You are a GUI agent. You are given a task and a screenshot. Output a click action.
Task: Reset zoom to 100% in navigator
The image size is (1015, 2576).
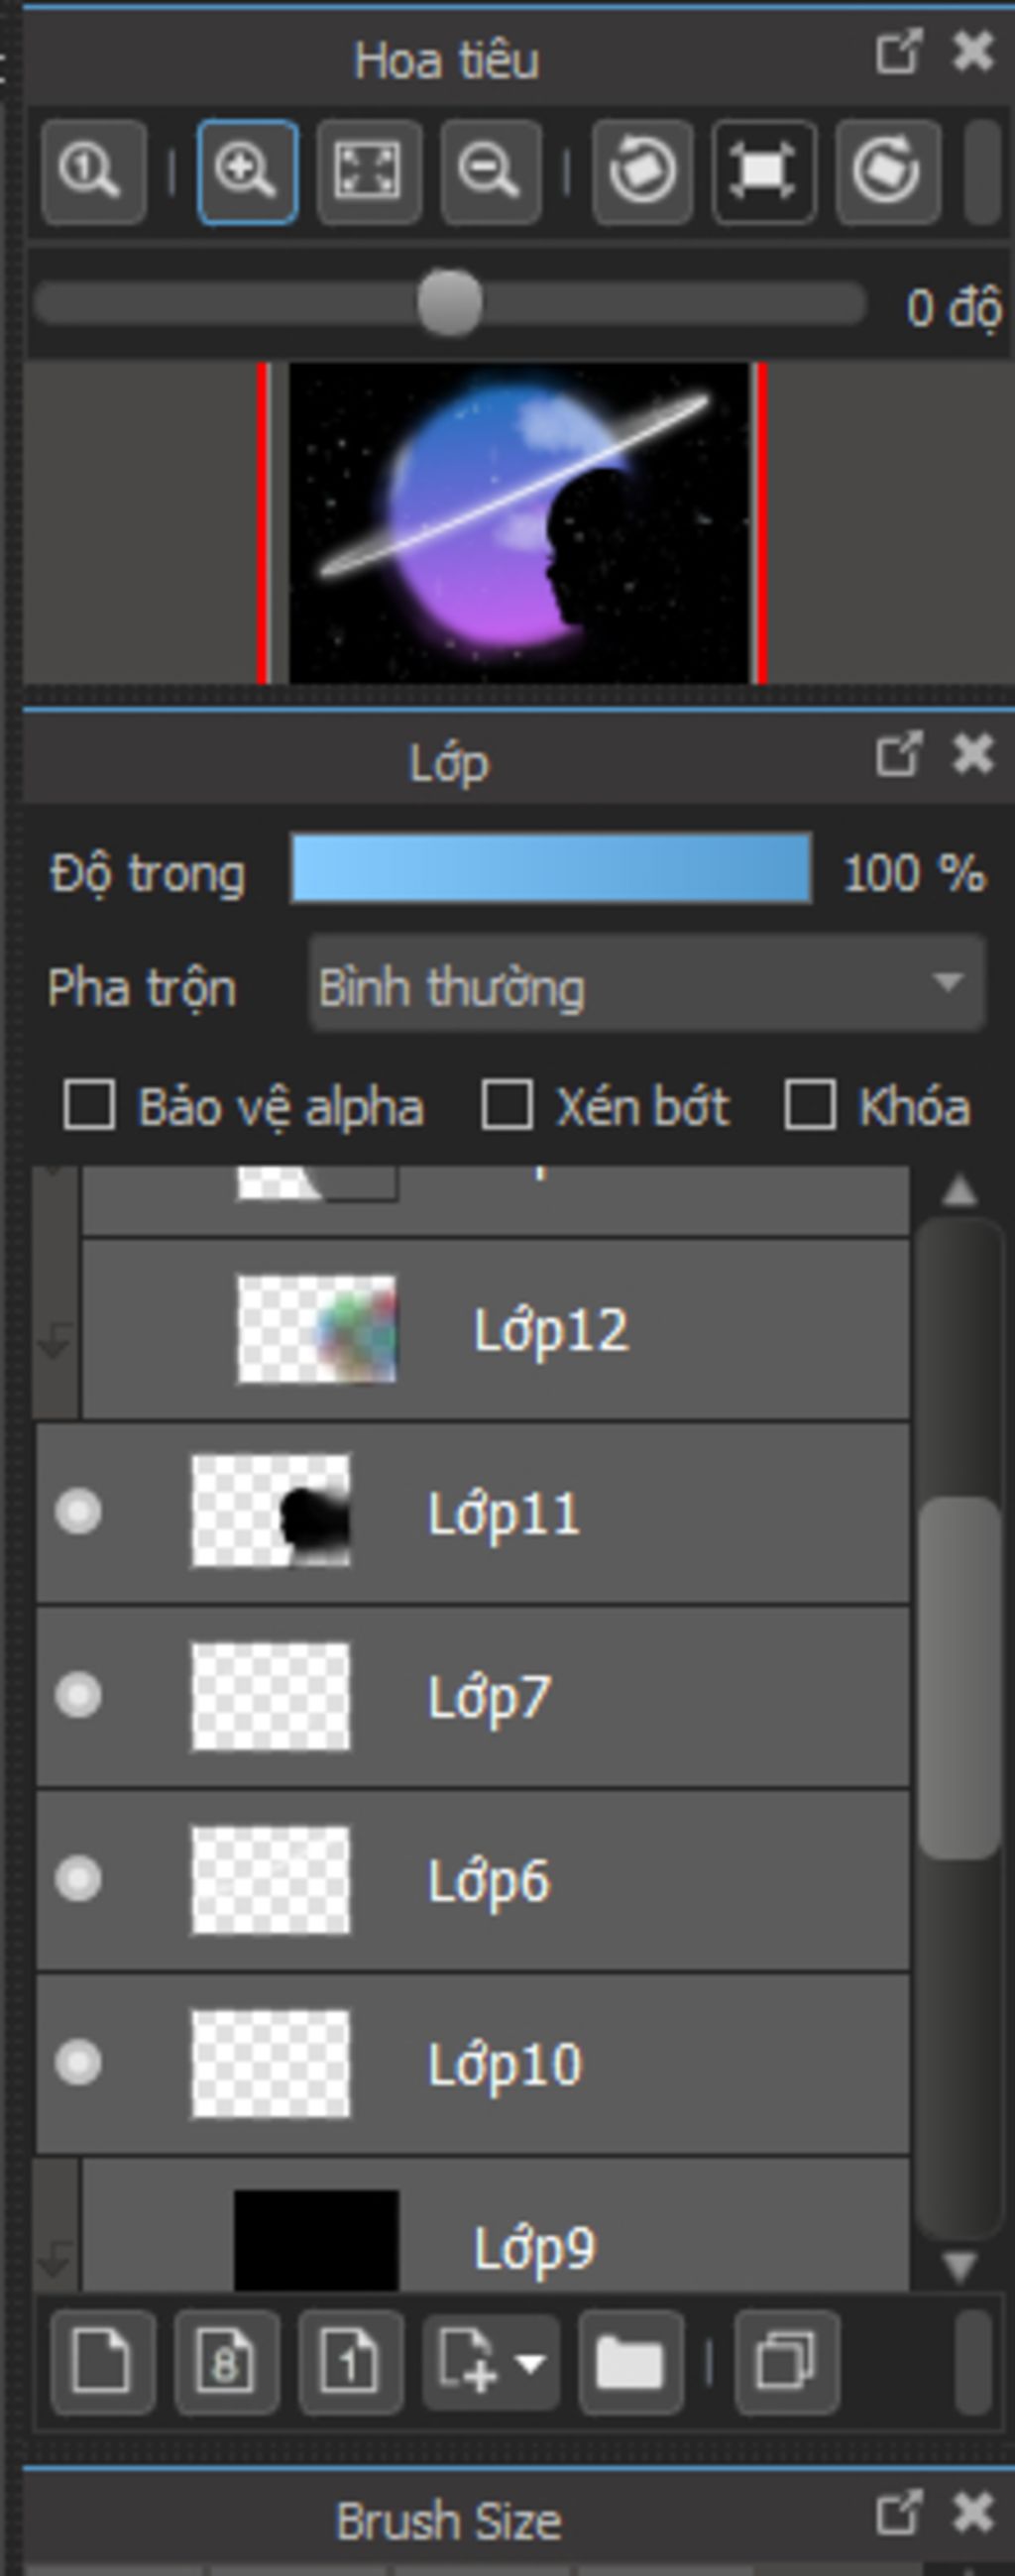[93, 172]
